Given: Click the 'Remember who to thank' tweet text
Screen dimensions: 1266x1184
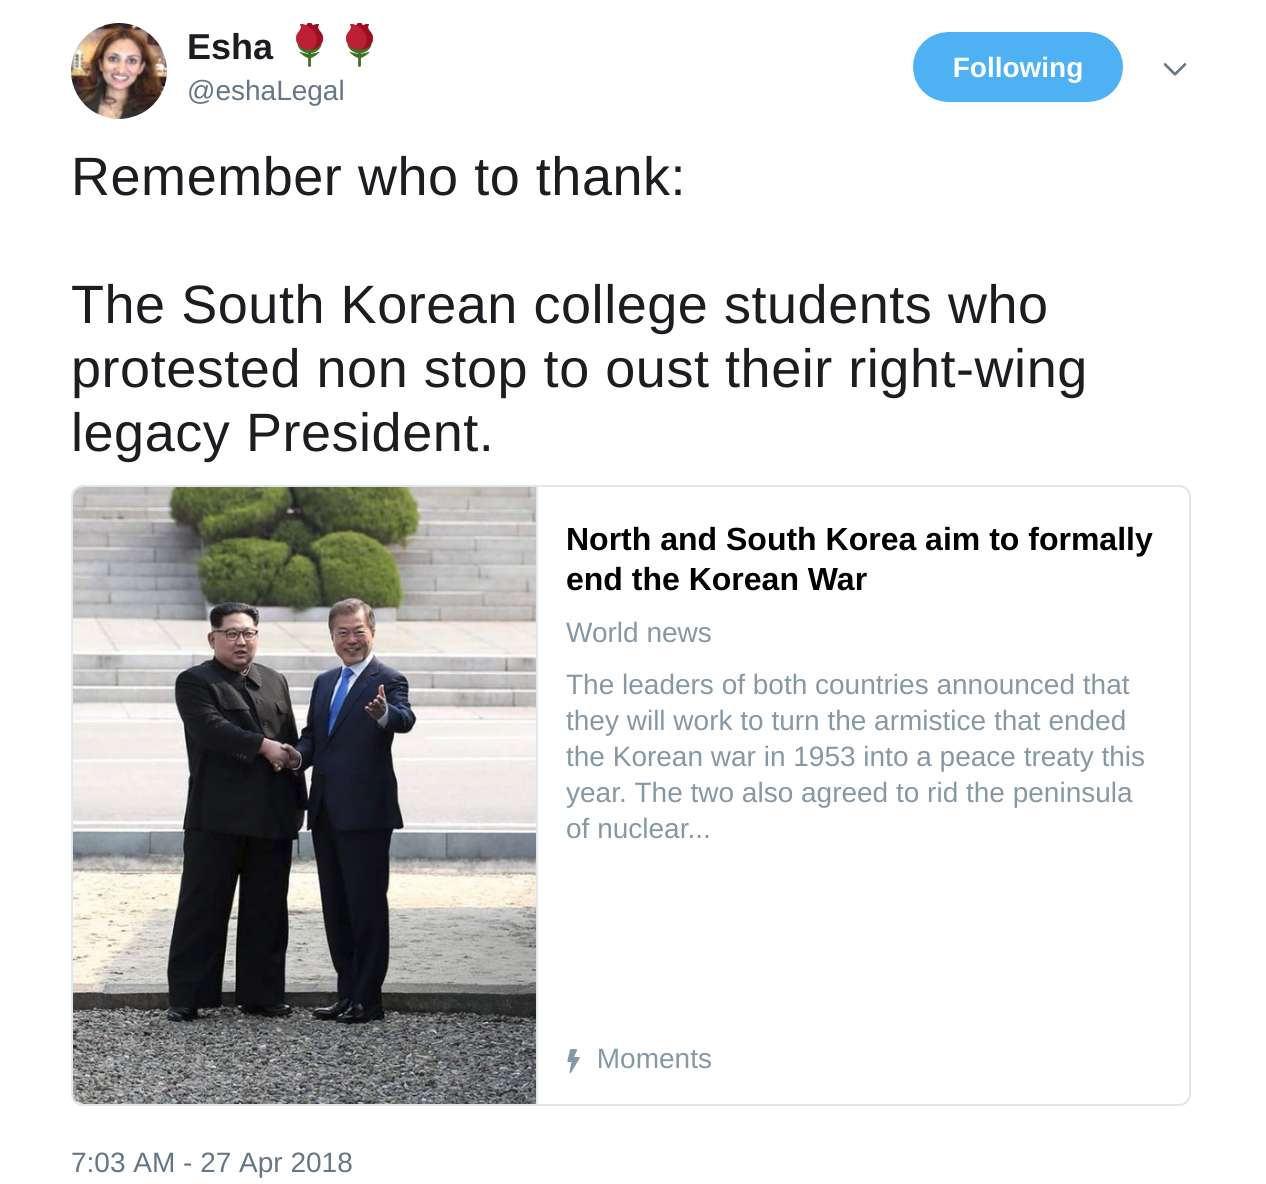Looking at the screenshot, I should [x=378, y=177].
